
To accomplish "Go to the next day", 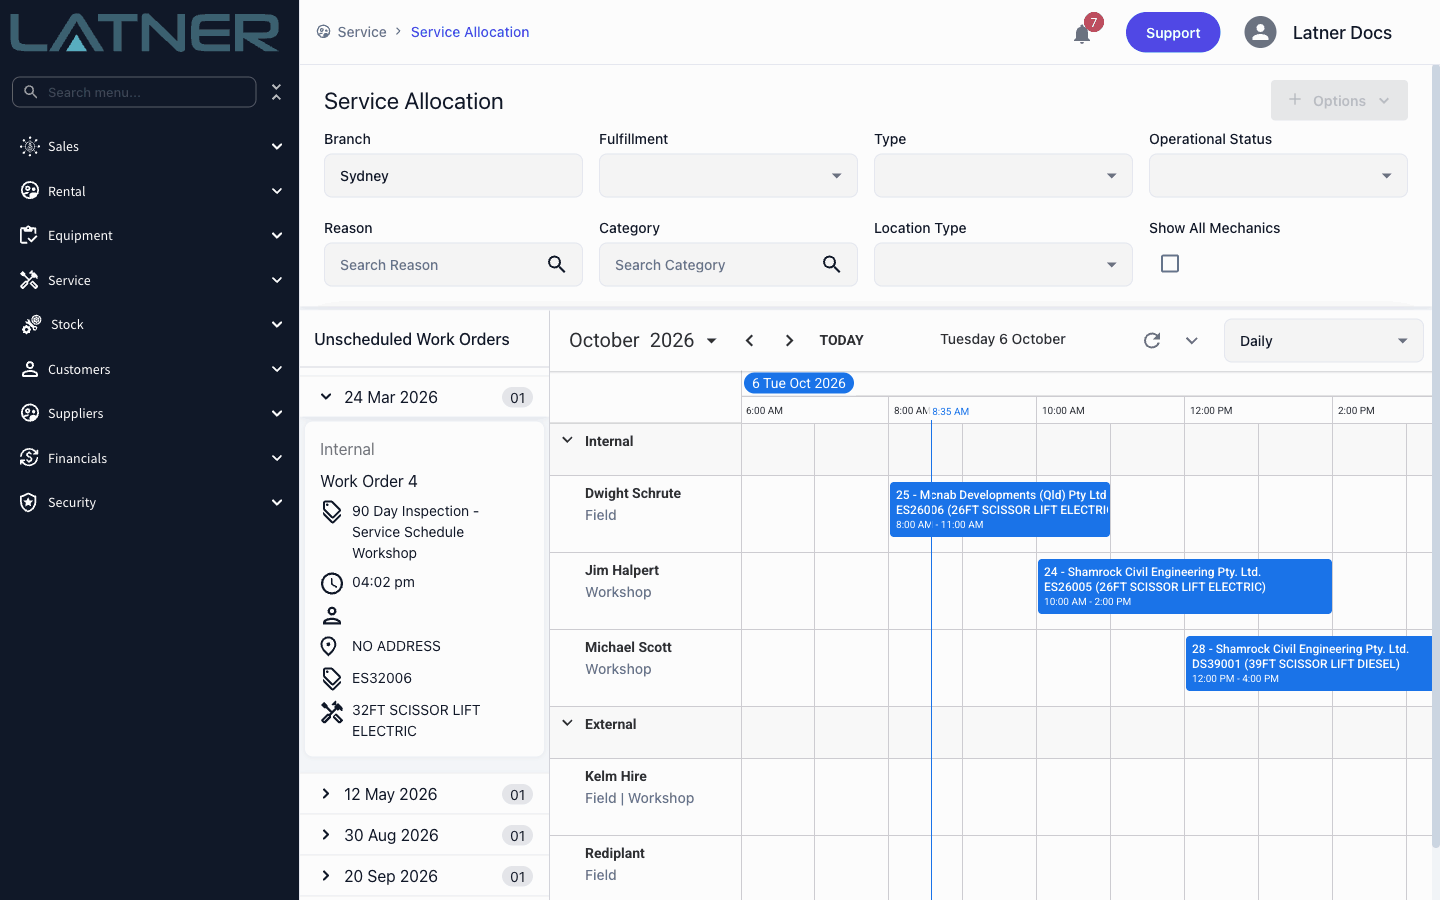I will pyautogui.click(x=789, y=340).
